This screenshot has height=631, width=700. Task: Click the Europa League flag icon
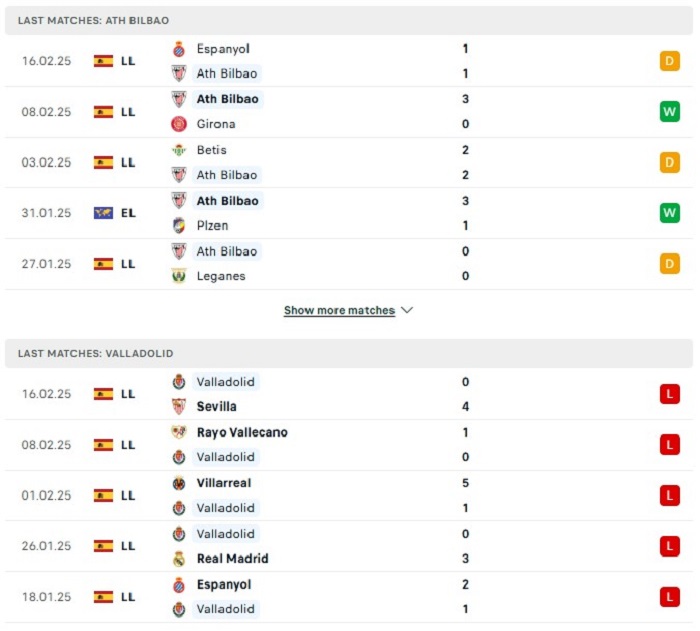coord(104,213)
